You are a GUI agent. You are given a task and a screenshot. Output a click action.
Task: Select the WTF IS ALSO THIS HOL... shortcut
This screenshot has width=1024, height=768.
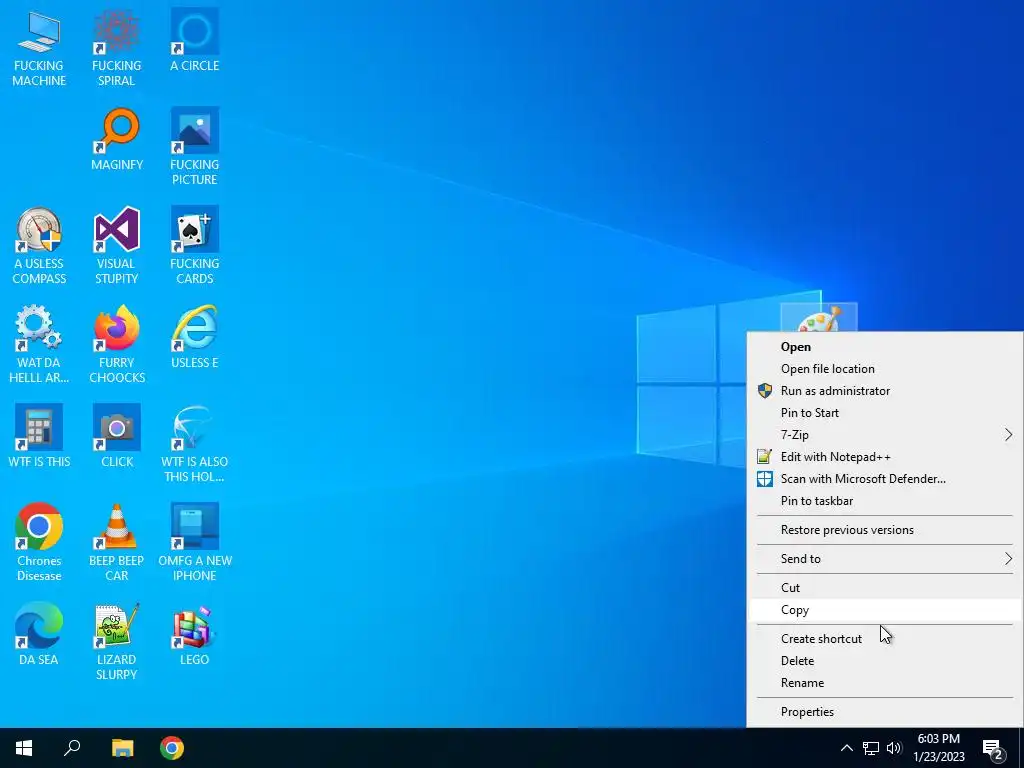195,444
